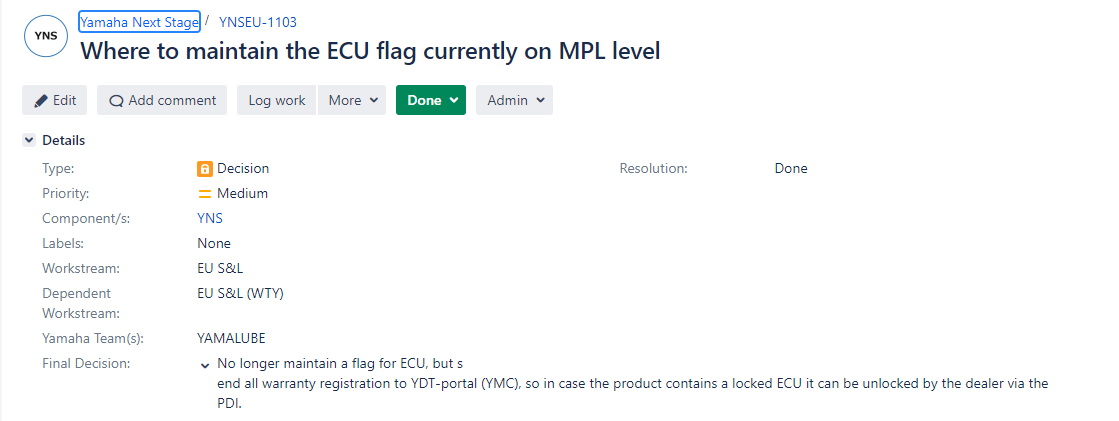This screenshot has height=421, width=1119.
Task: Collapse the Details section chevron
Action: pyautogui.click(x=29, y=140)
